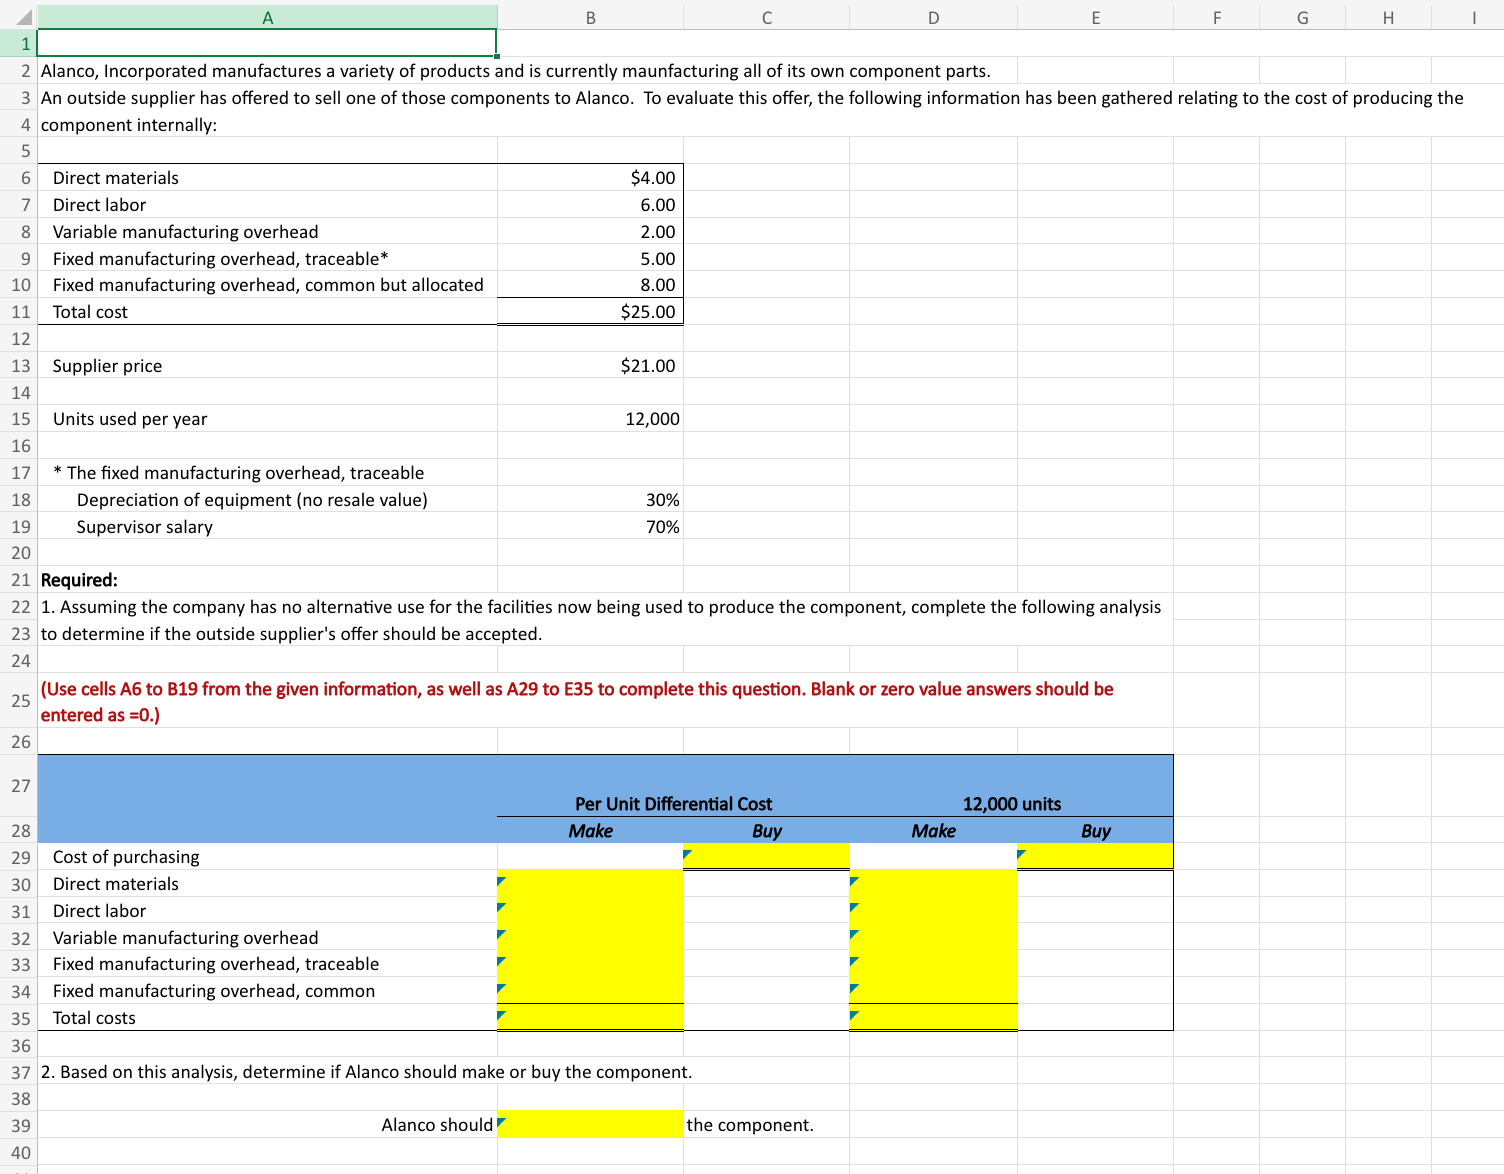
Task: Click the 12,000 units used per year value
Action: click(x=590, y=419)
